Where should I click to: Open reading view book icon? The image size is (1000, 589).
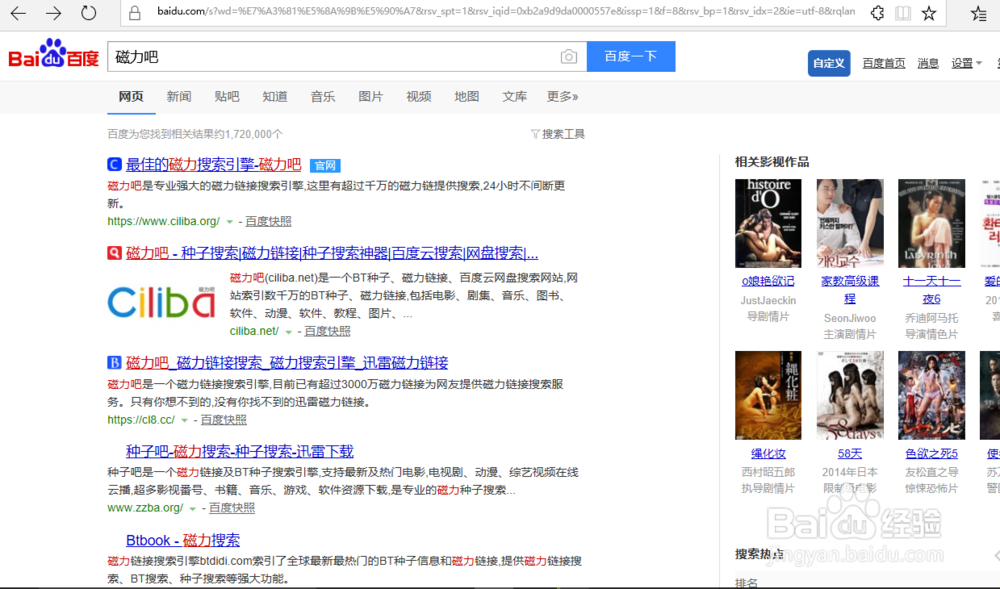(903, 13)
